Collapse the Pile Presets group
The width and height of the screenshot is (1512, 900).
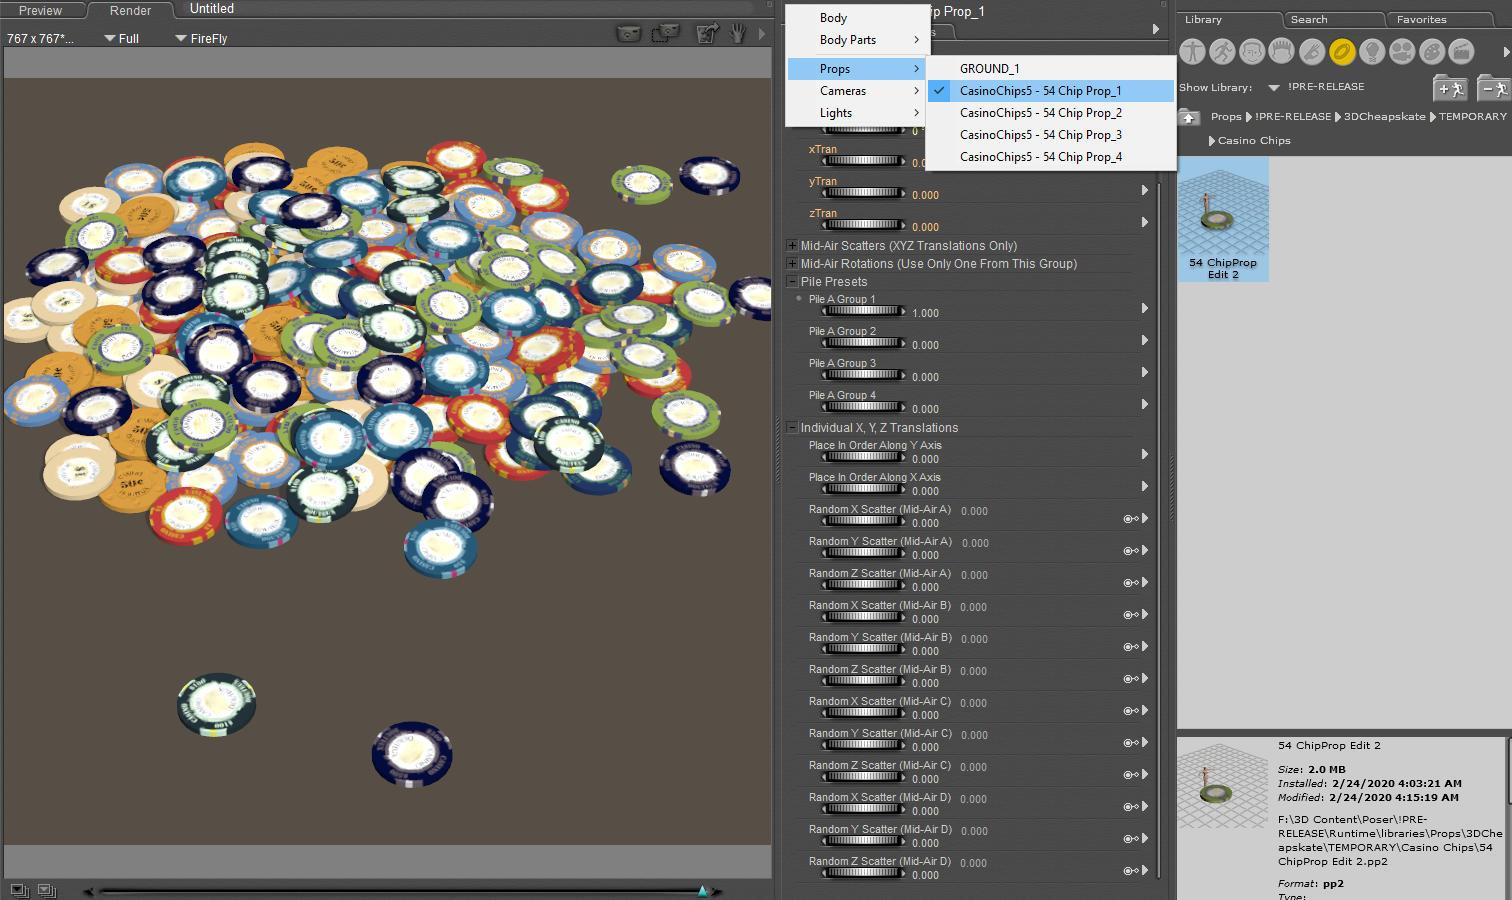click(x=792, y=282)
